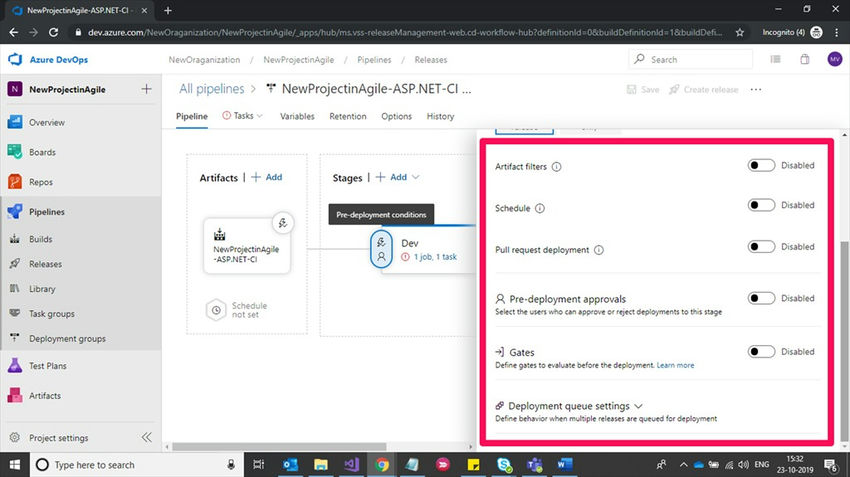Click plus icon next to NewProjectinAgile
This screenshot has height=477, width=850.
146,89
